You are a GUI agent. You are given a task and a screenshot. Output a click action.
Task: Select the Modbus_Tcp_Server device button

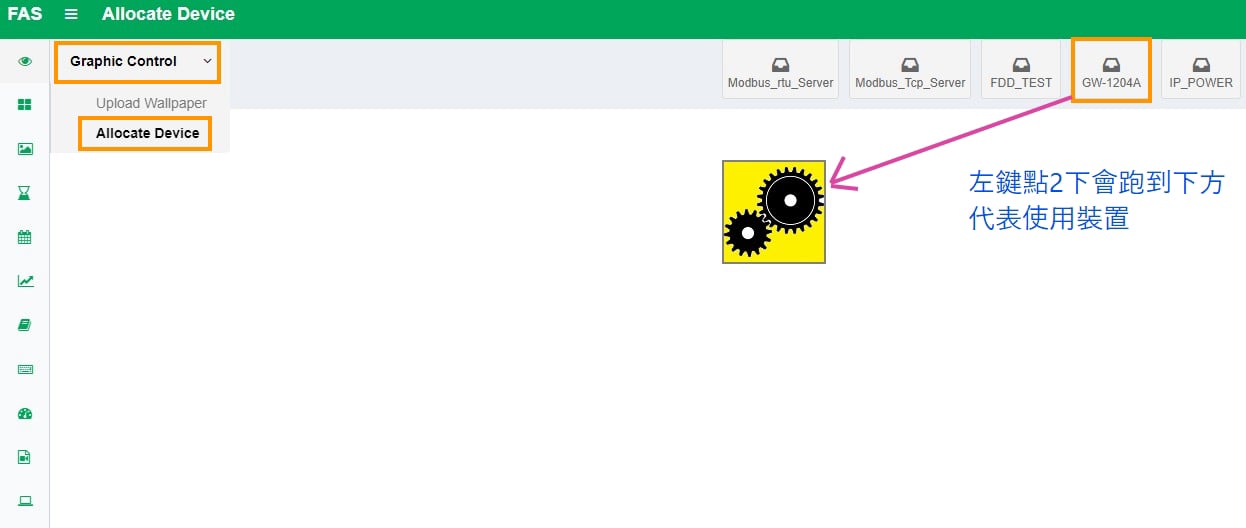[x=910, y=71]
